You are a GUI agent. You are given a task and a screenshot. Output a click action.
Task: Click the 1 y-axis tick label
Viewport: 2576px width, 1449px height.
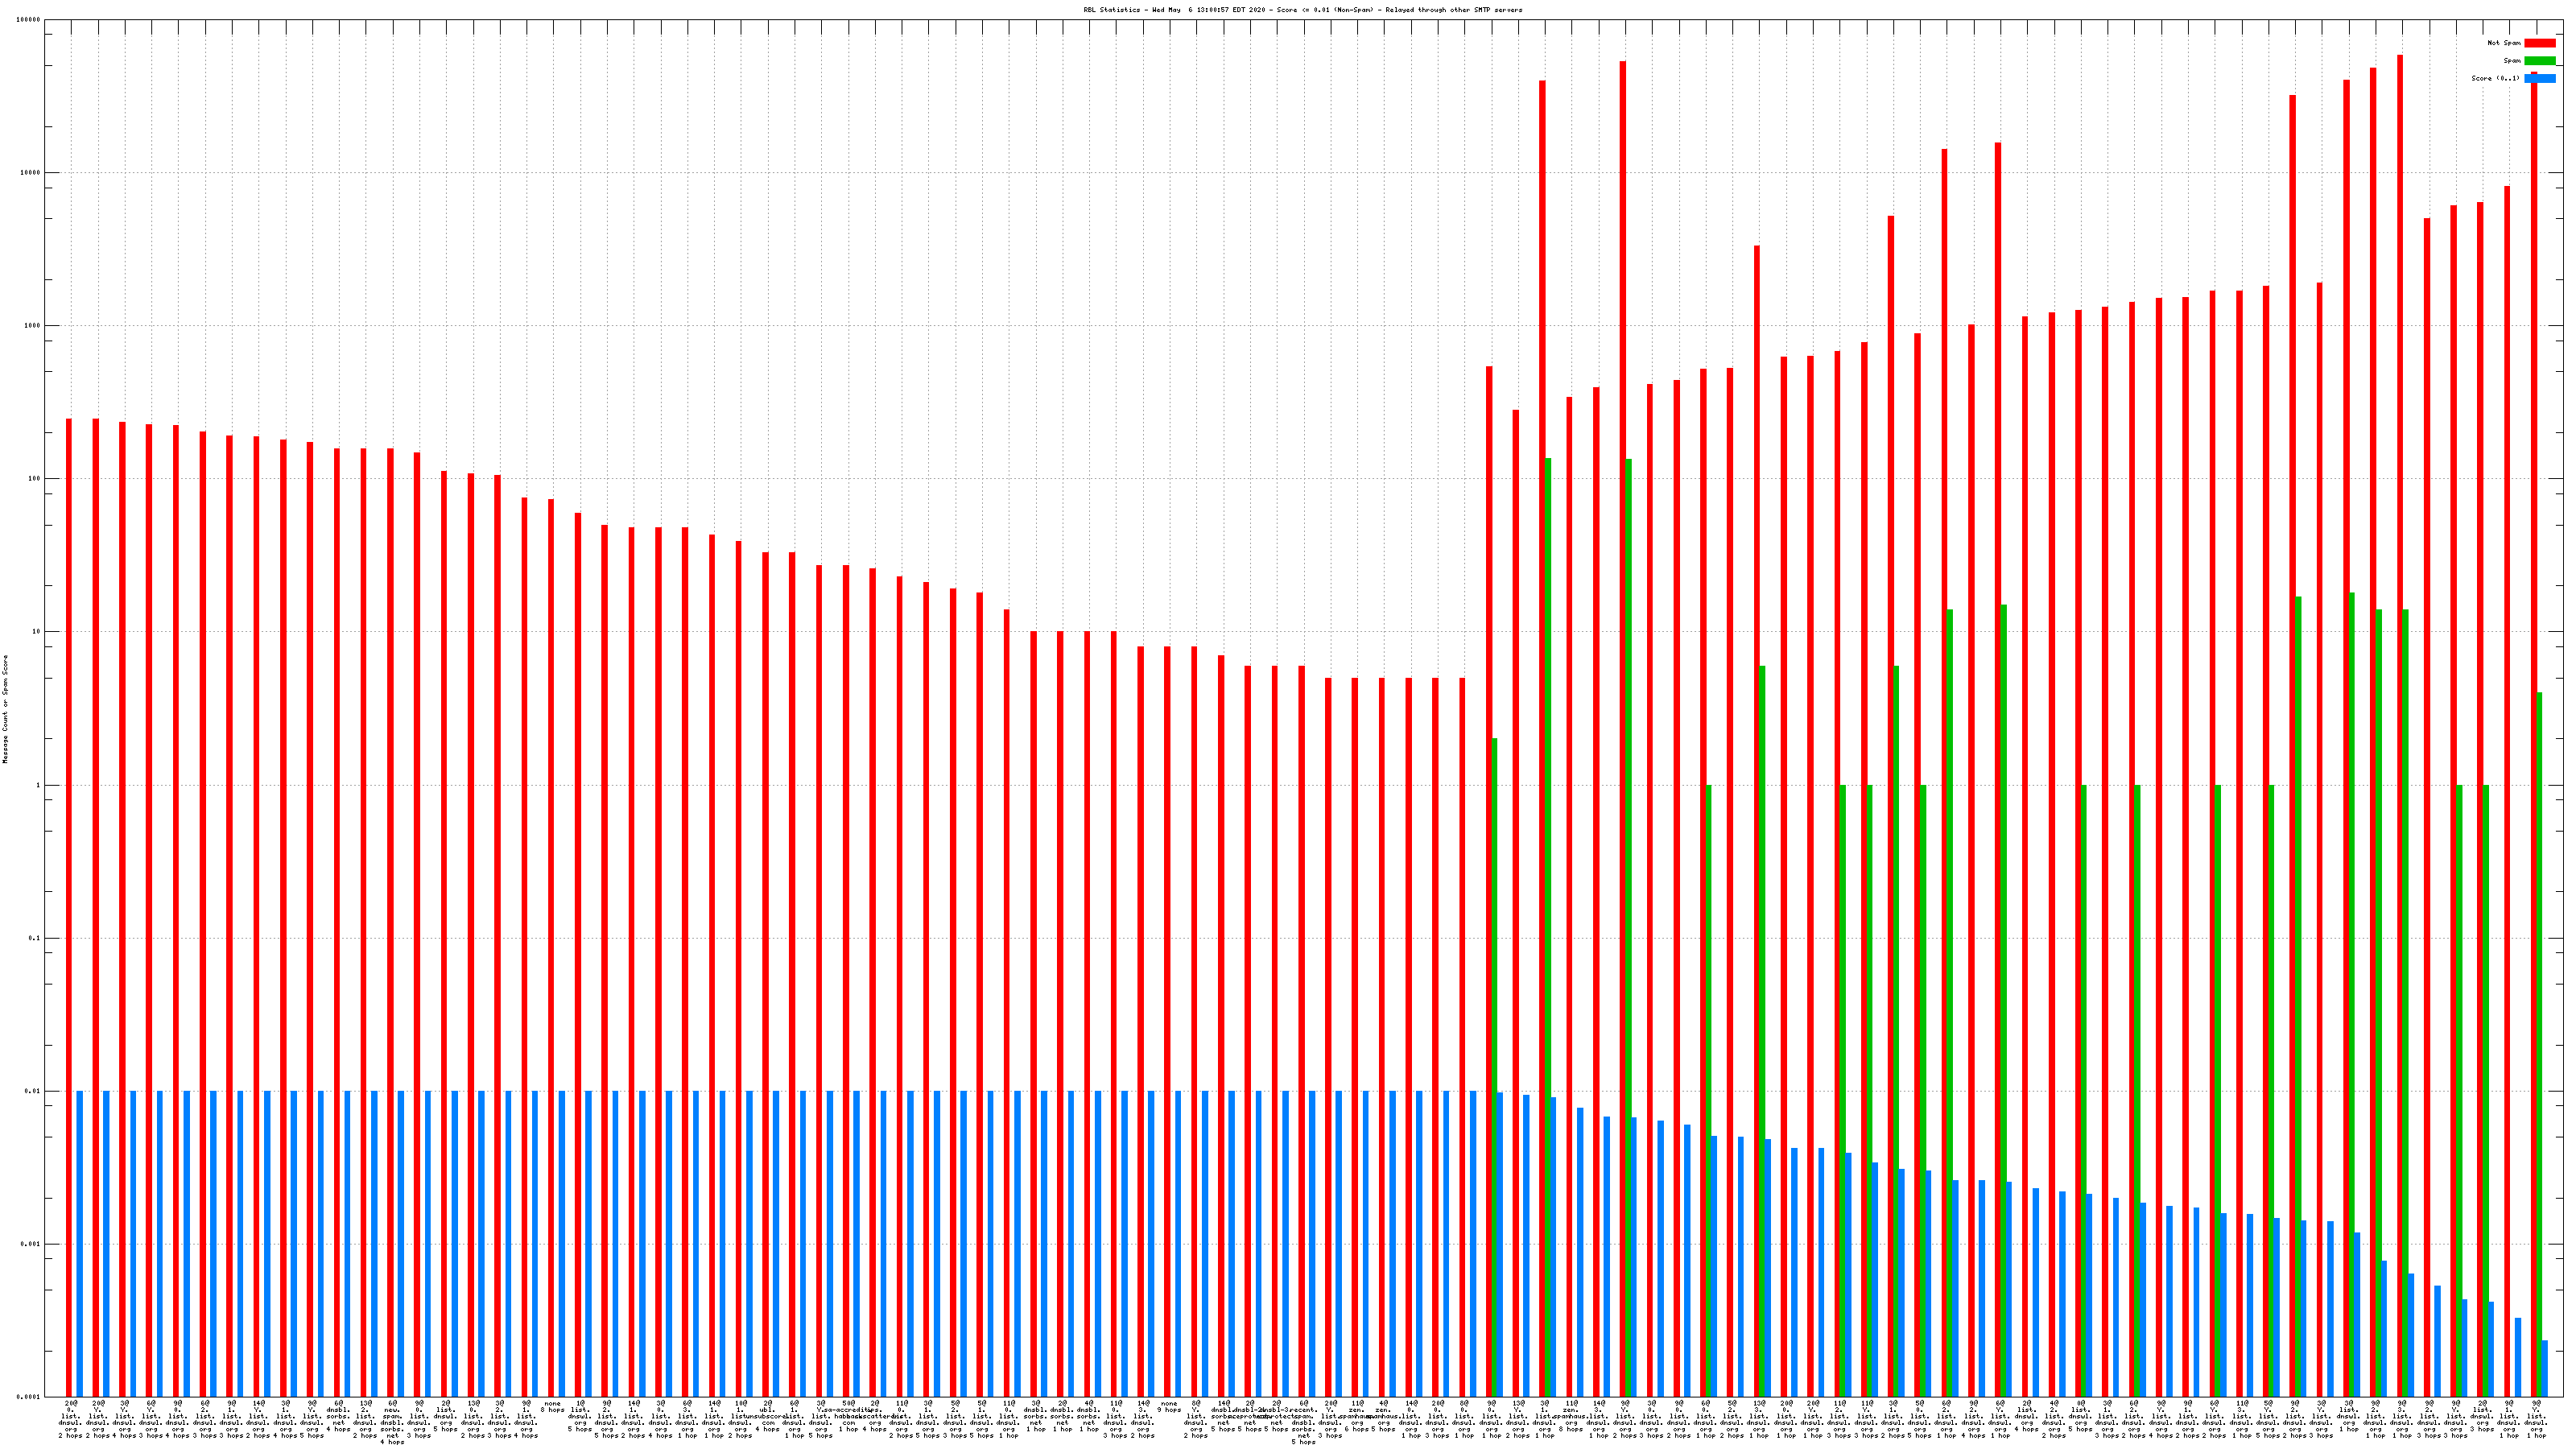38,785
